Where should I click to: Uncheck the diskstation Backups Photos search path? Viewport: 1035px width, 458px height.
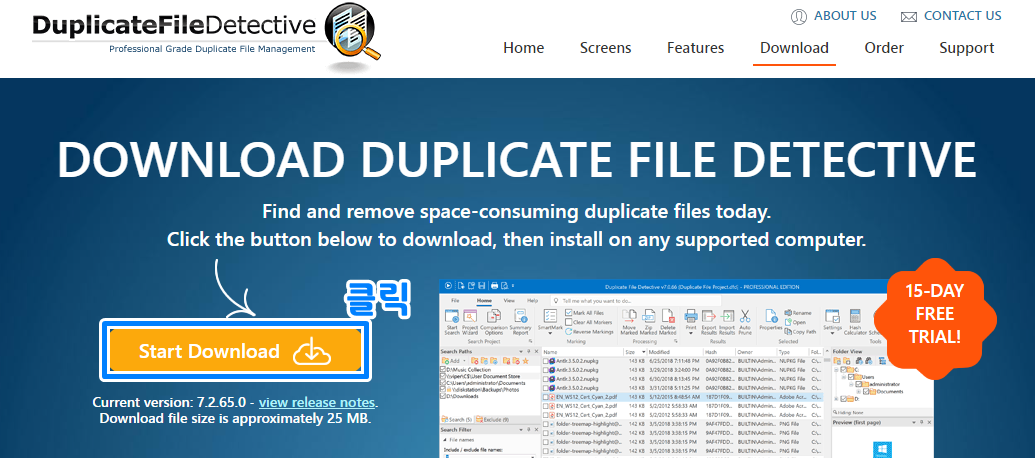[x=443, y=389]
